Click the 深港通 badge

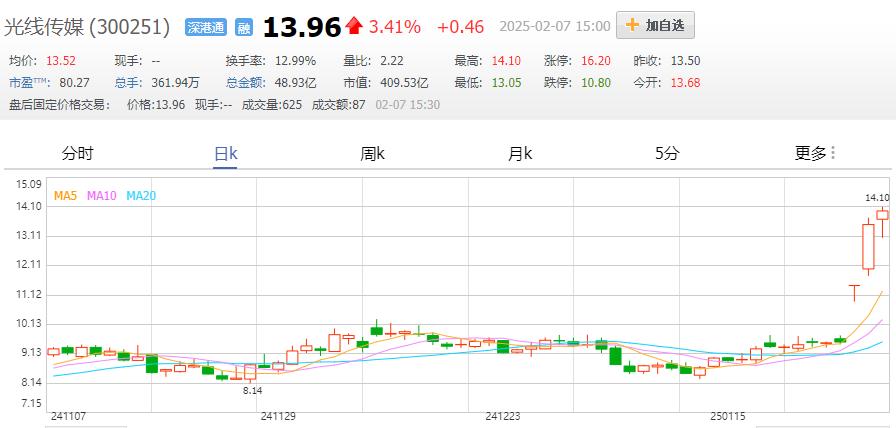(x=206, y=27)
